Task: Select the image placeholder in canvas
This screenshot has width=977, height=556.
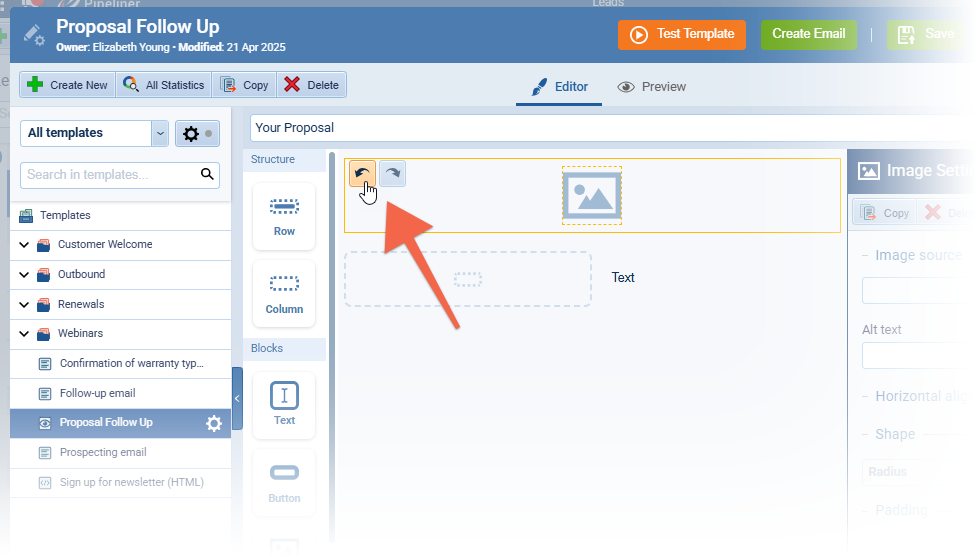Action: pos(591,196)
